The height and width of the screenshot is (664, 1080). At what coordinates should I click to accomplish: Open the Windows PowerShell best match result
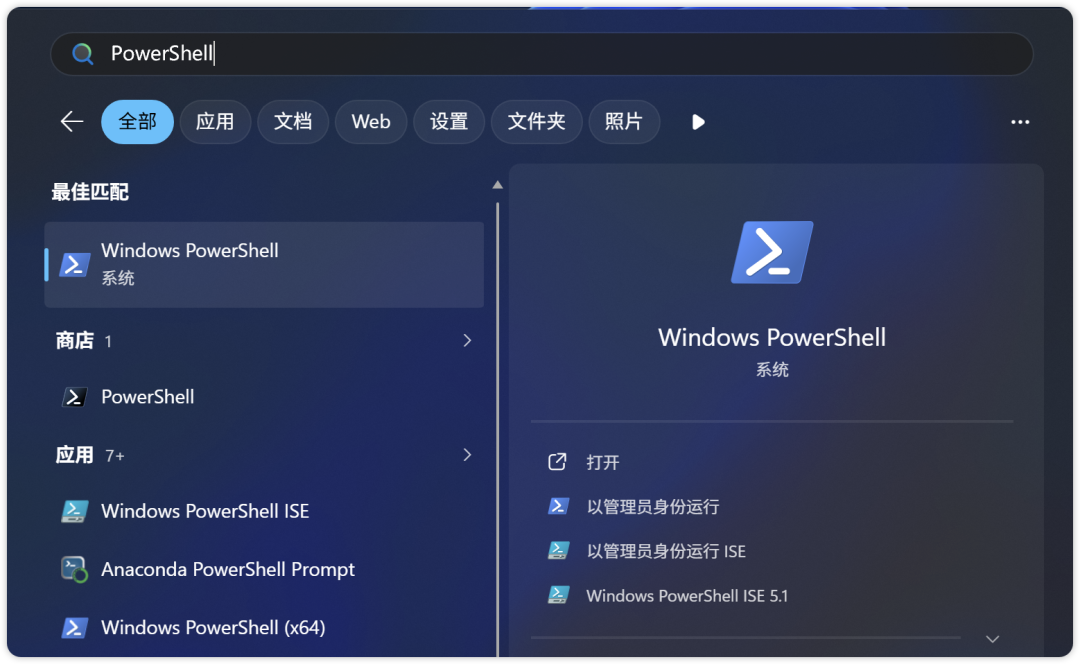[x=264, y=264]
